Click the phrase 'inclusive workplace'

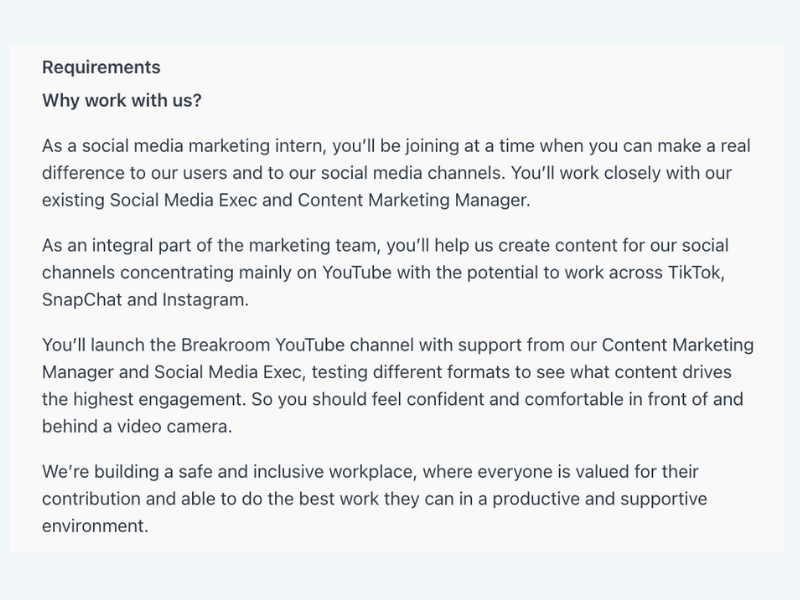(x=335, y=471)
